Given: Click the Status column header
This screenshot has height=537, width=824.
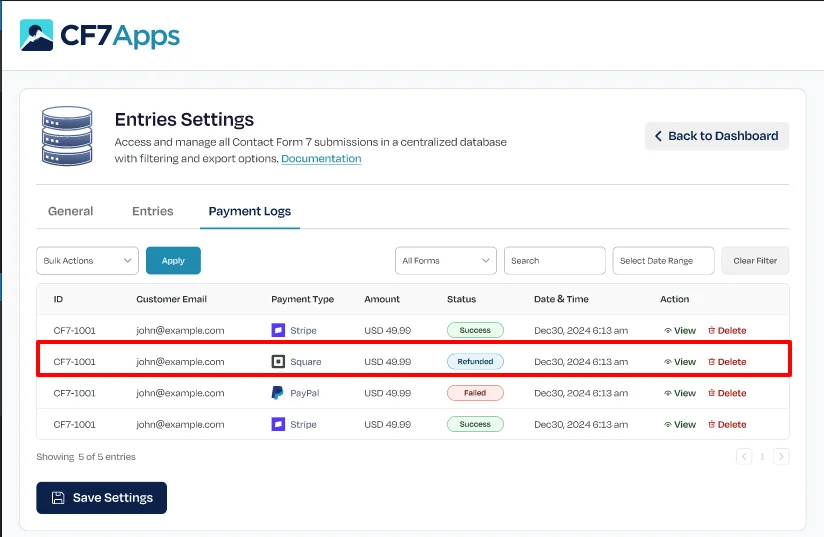Looking at the screenshot, I should click(x=461, y=299).
